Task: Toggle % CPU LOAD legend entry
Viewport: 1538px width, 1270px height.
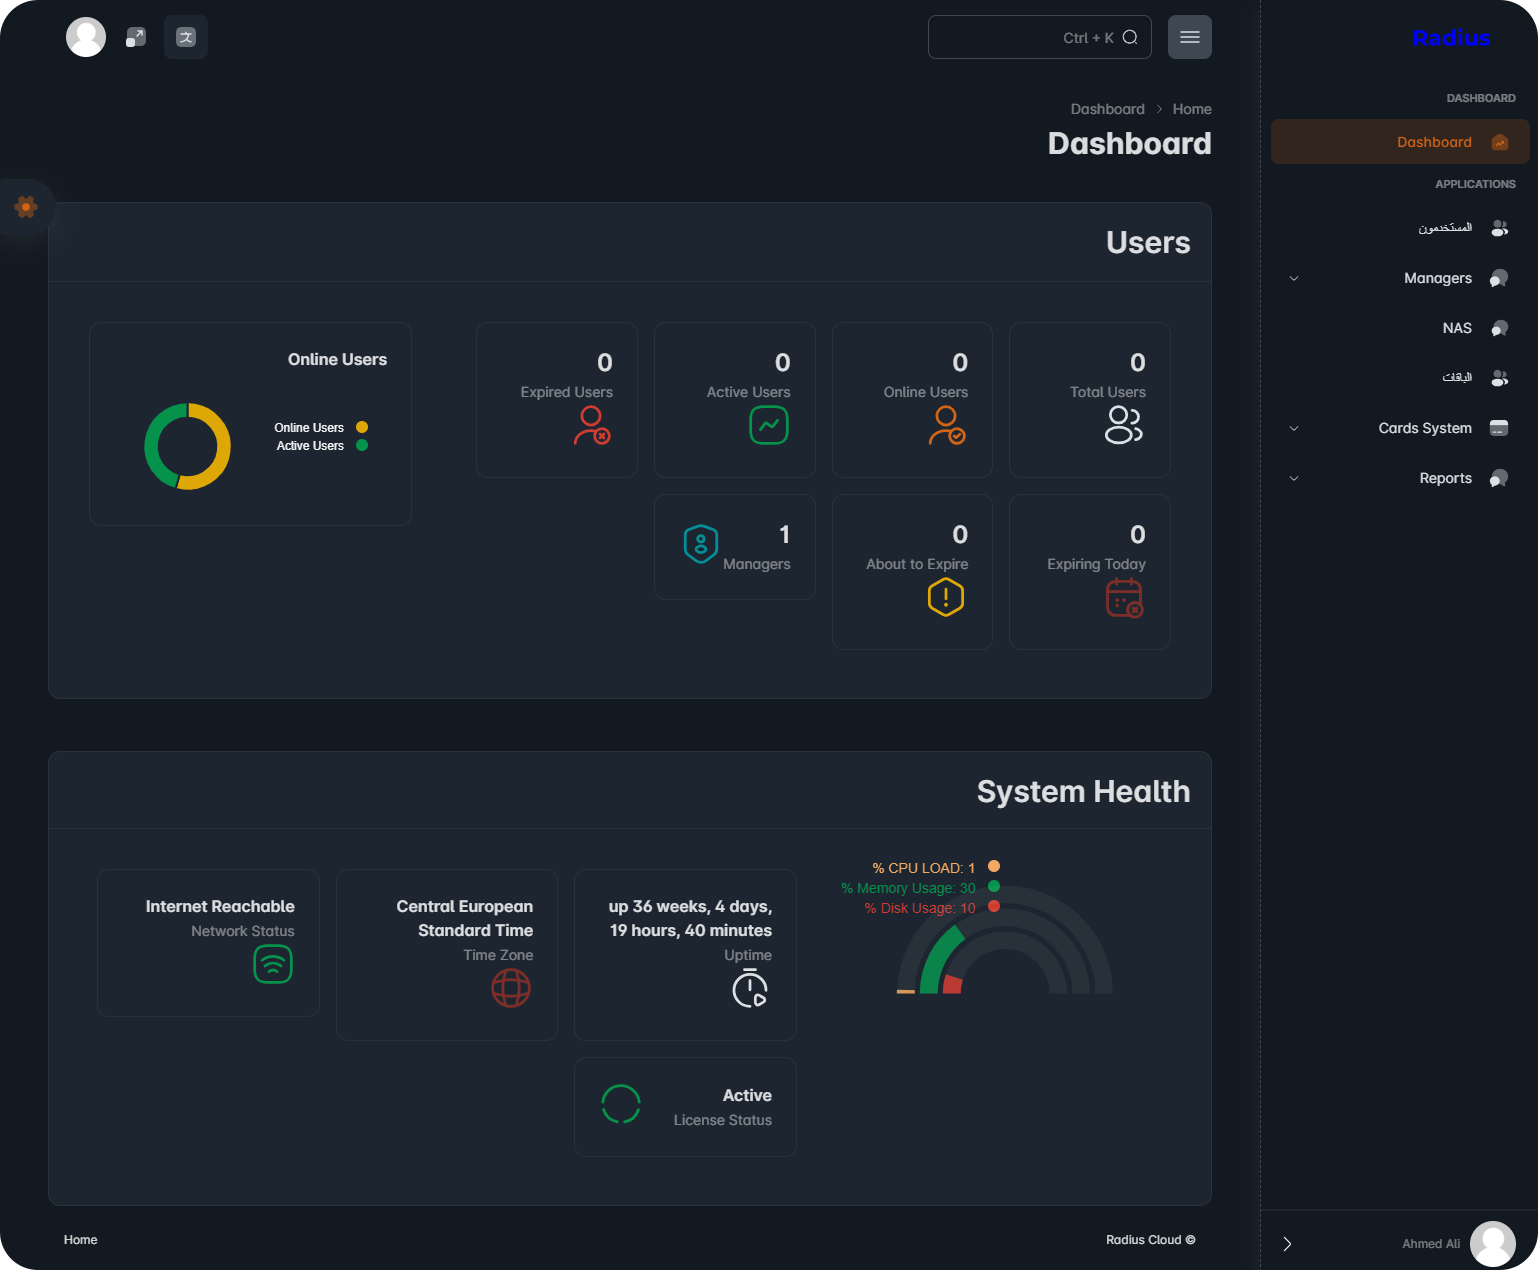Action: coord(936,867)
